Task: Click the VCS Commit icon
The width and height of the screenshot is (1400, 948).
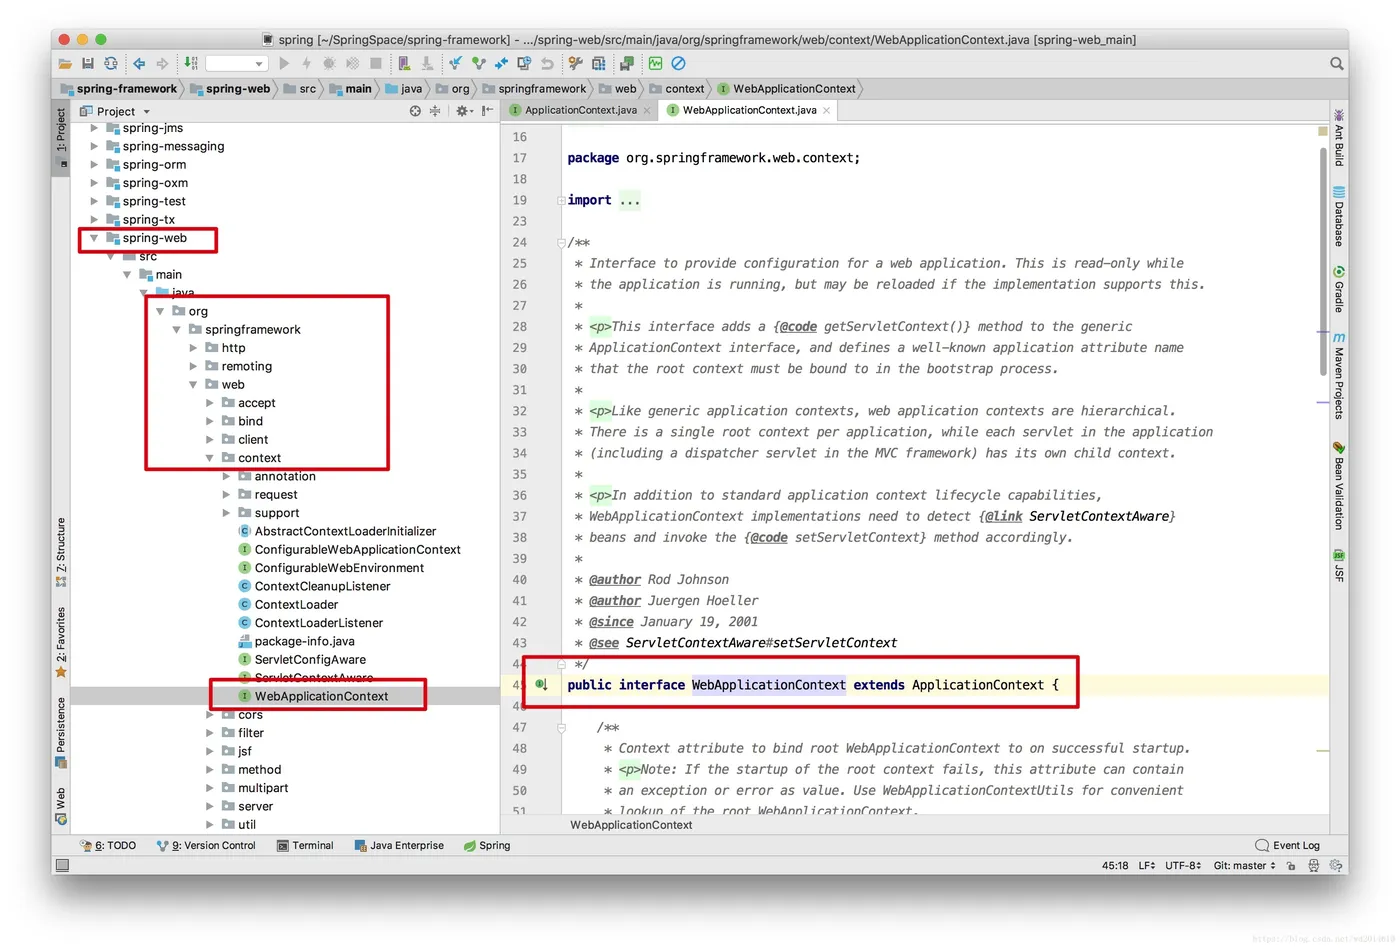Action: tap(478, 63)
